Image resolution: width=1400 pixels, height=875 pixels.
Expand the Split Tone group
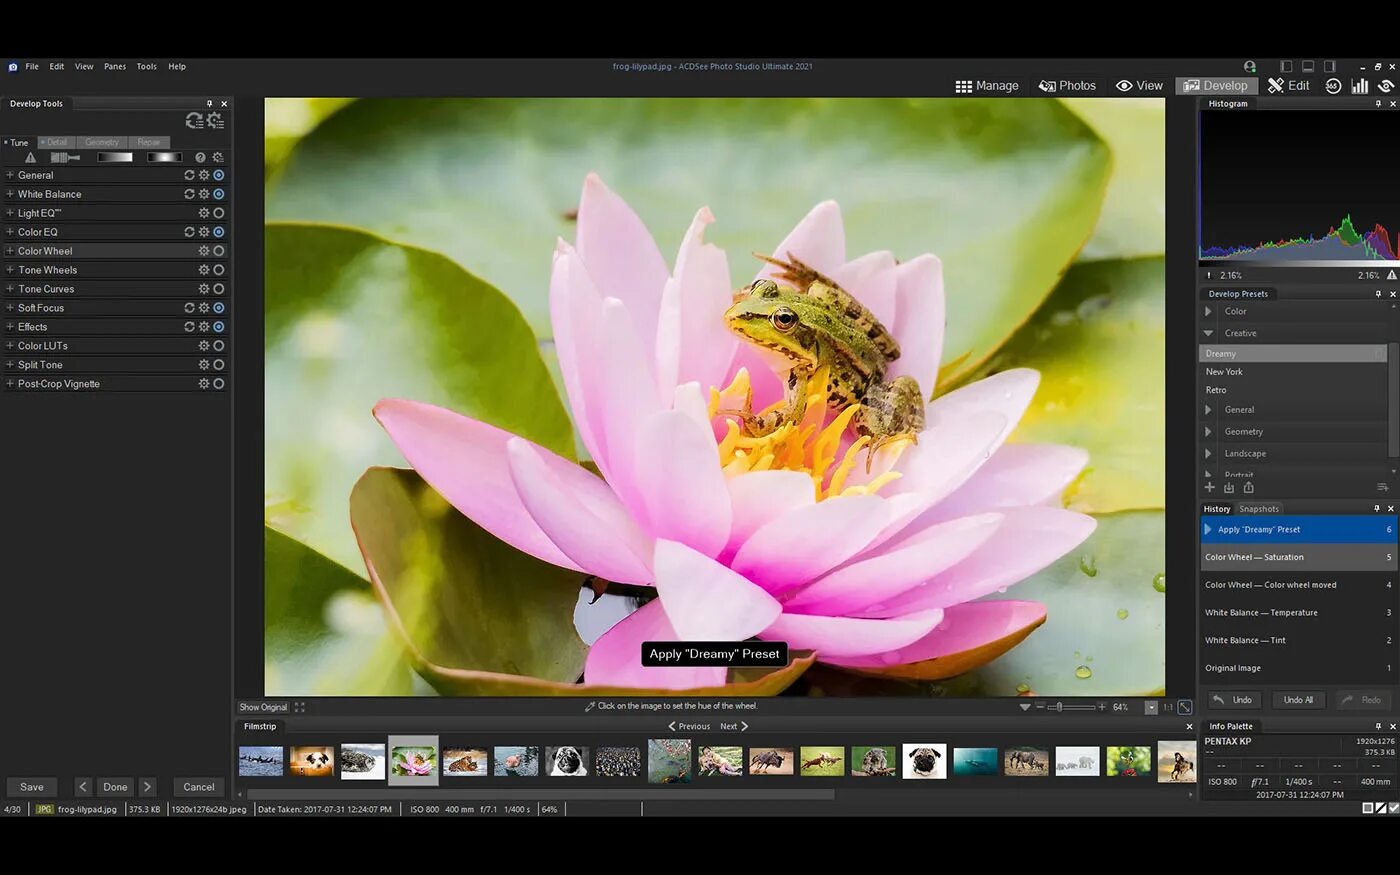10,365
